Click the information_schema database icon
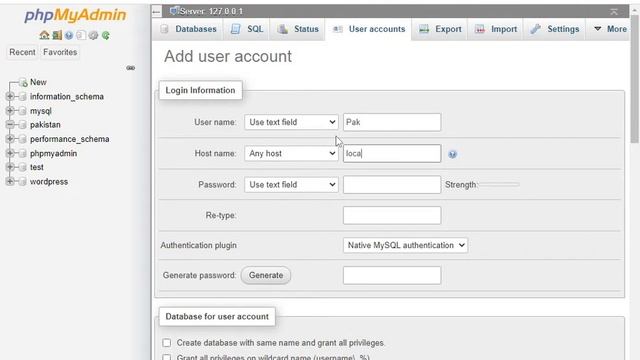The width and height of the screenshot is (640, 360). coord(23,97)
